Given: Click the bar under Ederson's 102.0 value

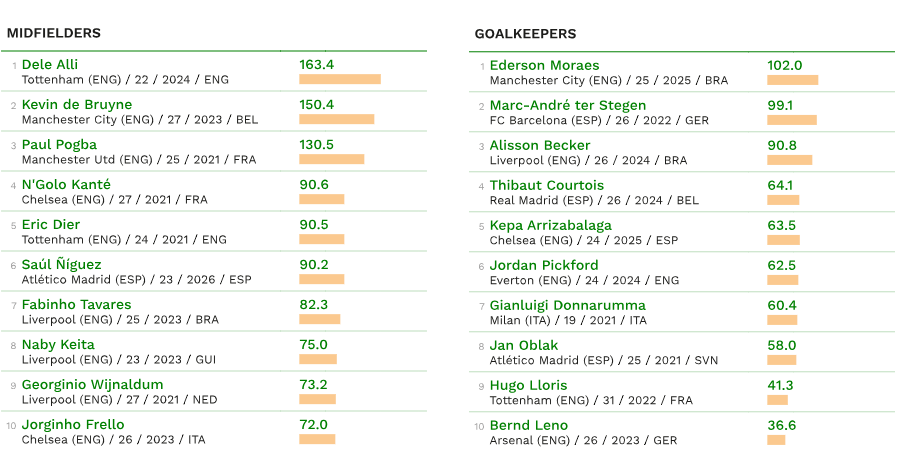Looking at the screenshot, I should tap(792, 80).
